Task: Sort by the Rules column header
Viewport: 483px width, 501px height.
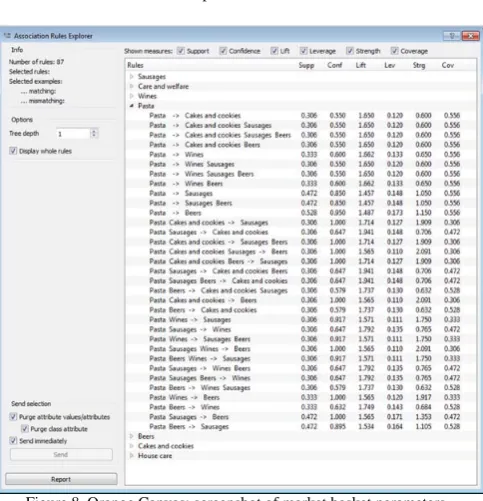Action: [135, 65]
